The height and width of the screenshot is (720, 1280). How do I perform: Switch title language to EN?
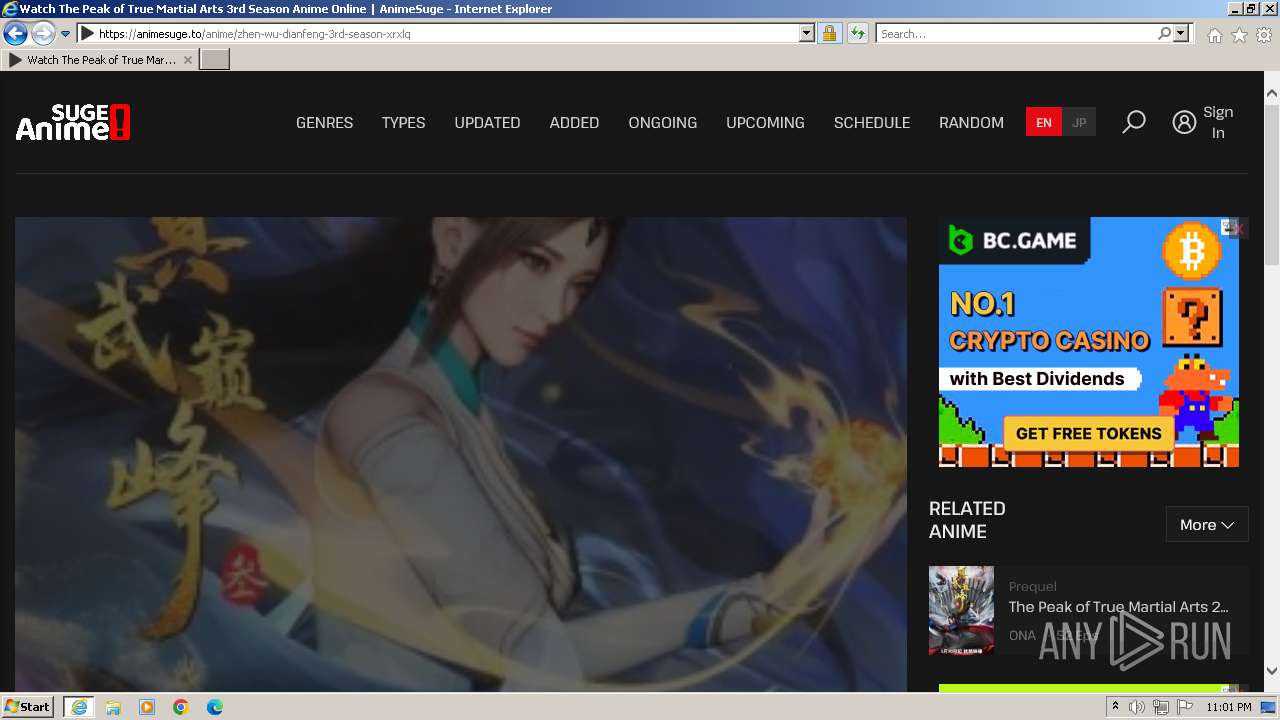click(1043, 122)
